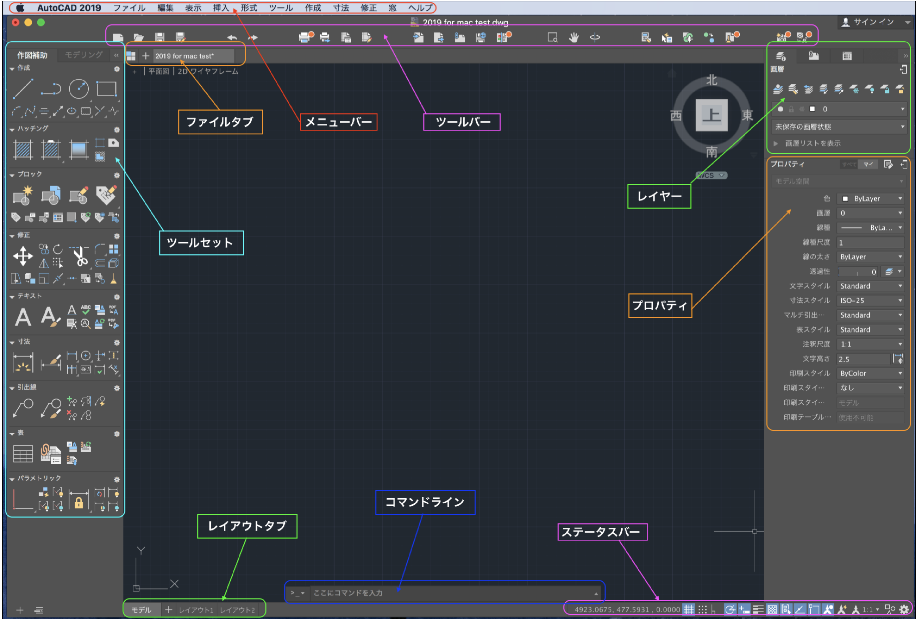Image resolution: width=918 pixels, height=619 pixels.
Task: Click the white 色 swatch in properties
Action: [x=845, y=199]
